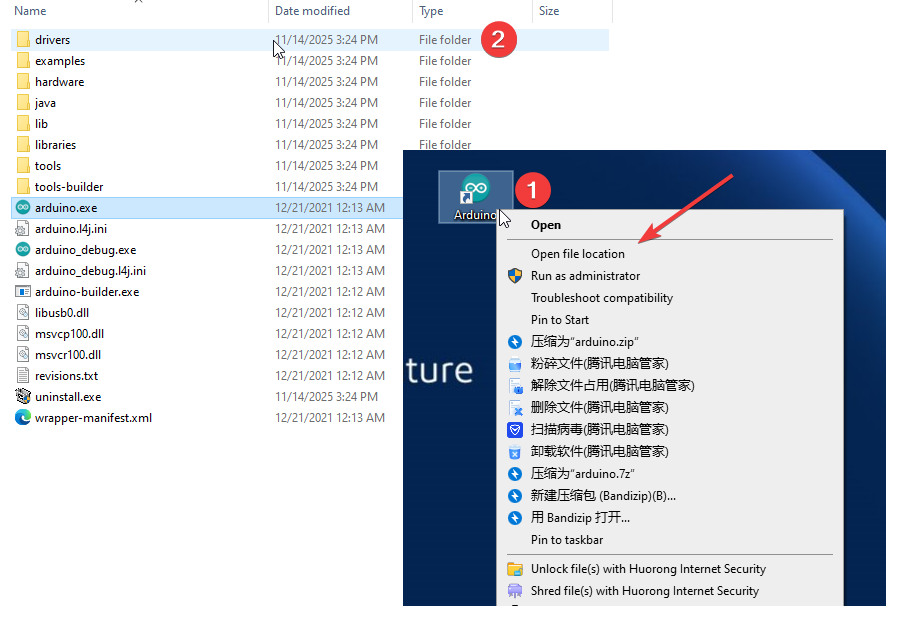Click the date modified of uninstall.exe

(x=327, y=396)
